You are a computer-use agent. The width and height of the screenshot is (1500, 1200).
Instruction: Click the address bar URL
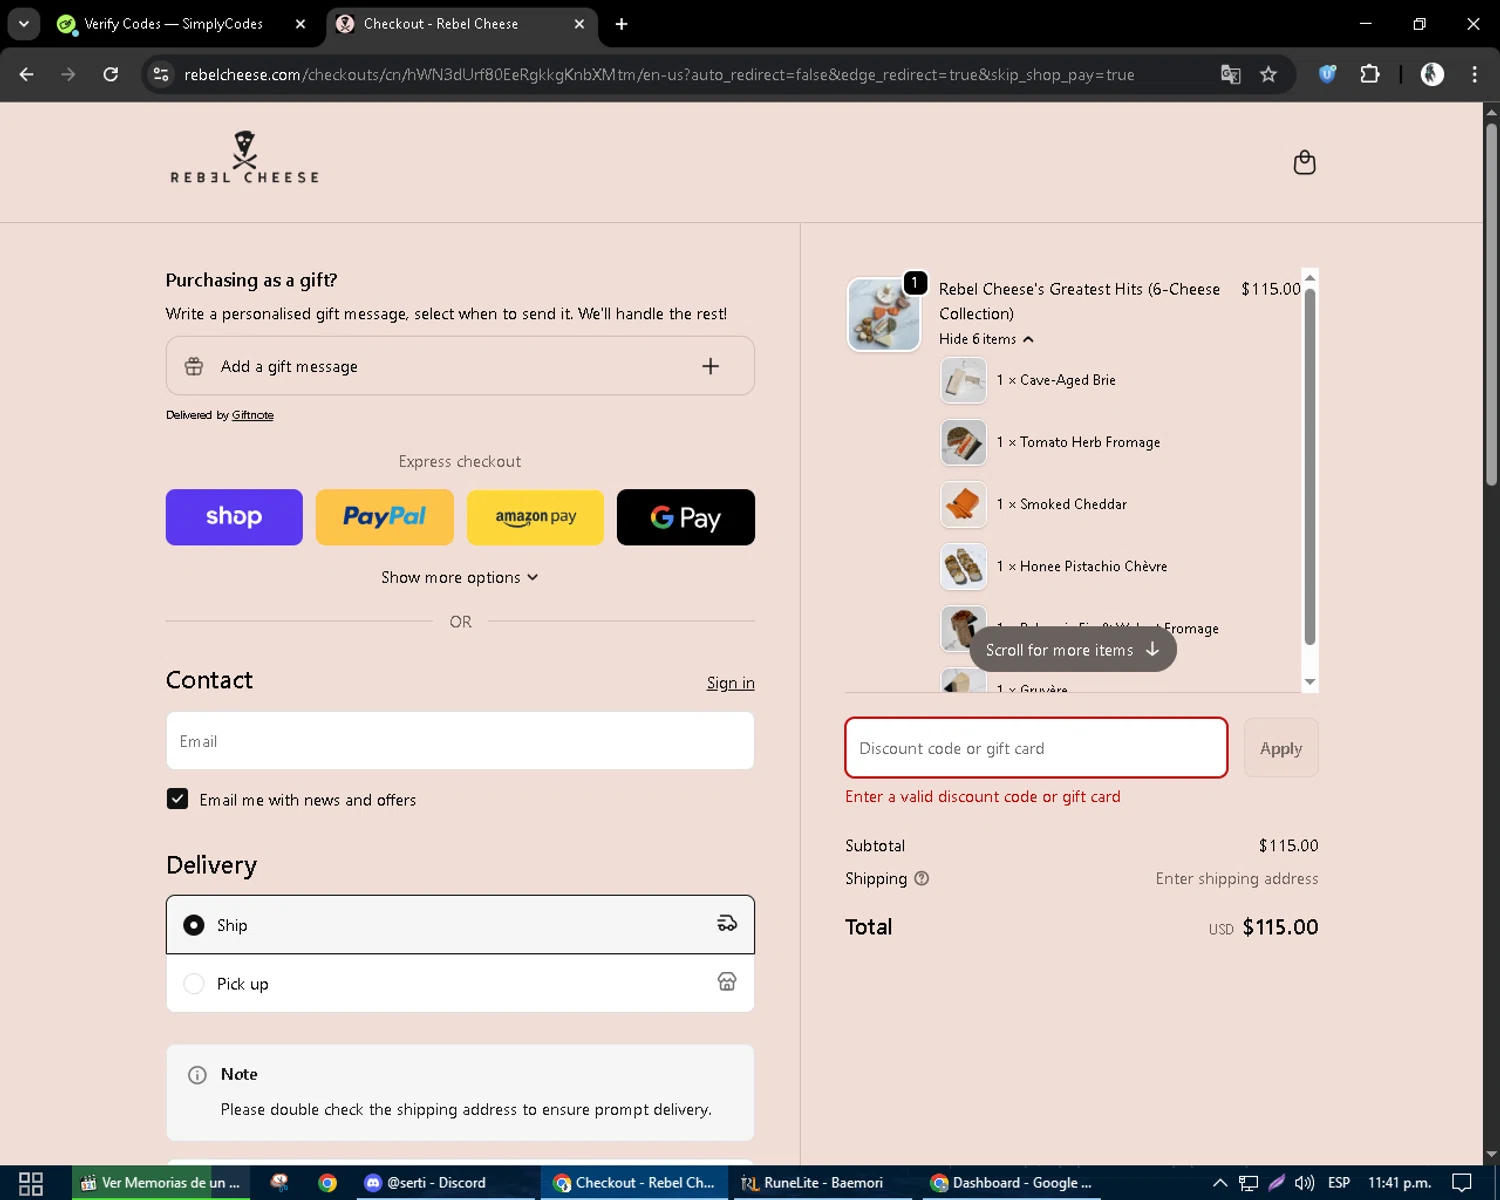[x=659, y=74]
